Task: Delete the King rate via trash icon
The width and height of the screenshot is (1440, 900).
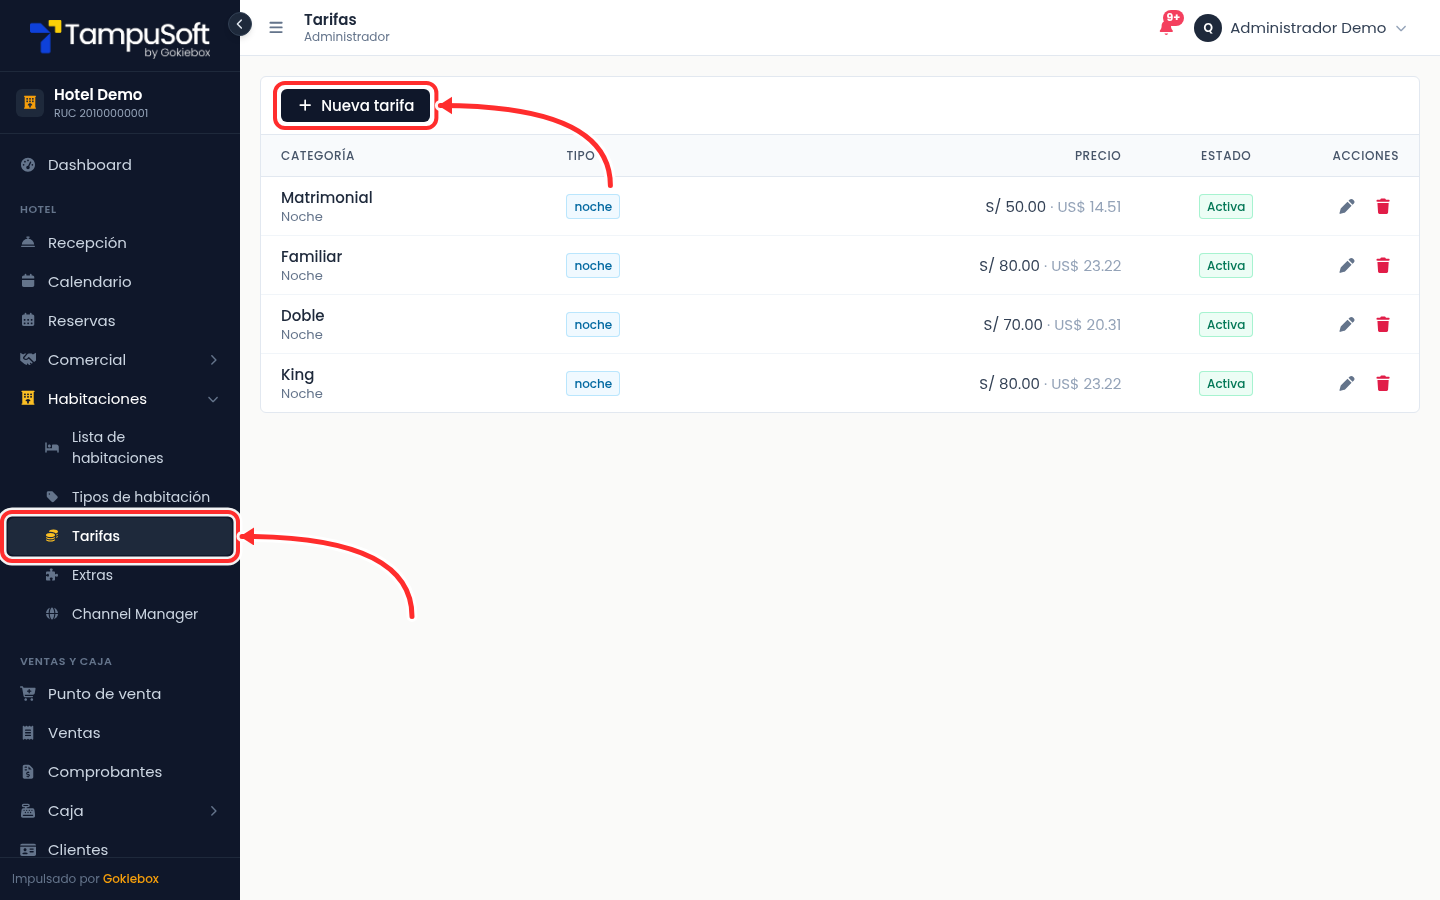Action: [x=1383, y=383]
